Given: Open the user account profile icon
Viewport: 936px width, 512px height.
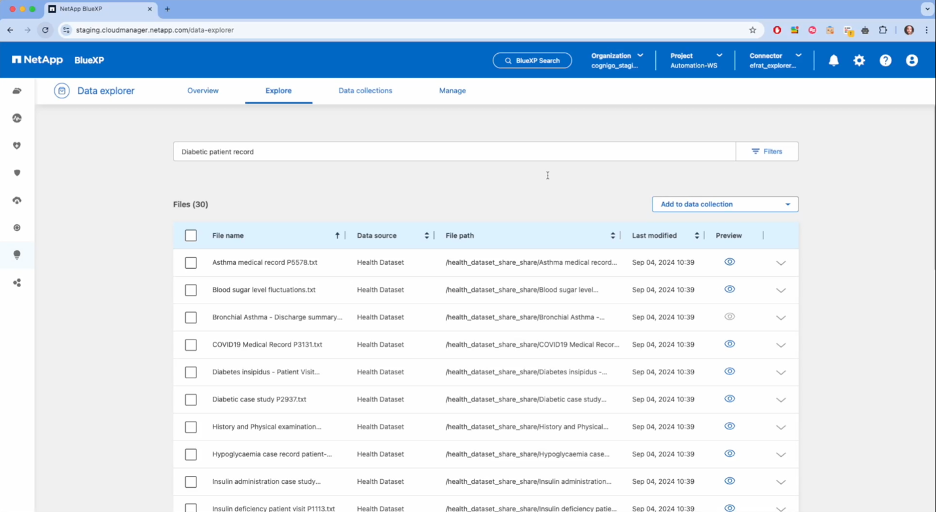Looking at the screenshot, I should 911,60.
